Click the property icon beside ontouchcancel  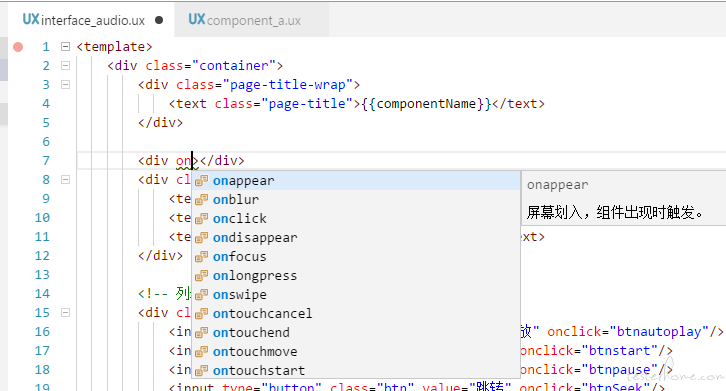pyautogui.click(x=201, y=314)
